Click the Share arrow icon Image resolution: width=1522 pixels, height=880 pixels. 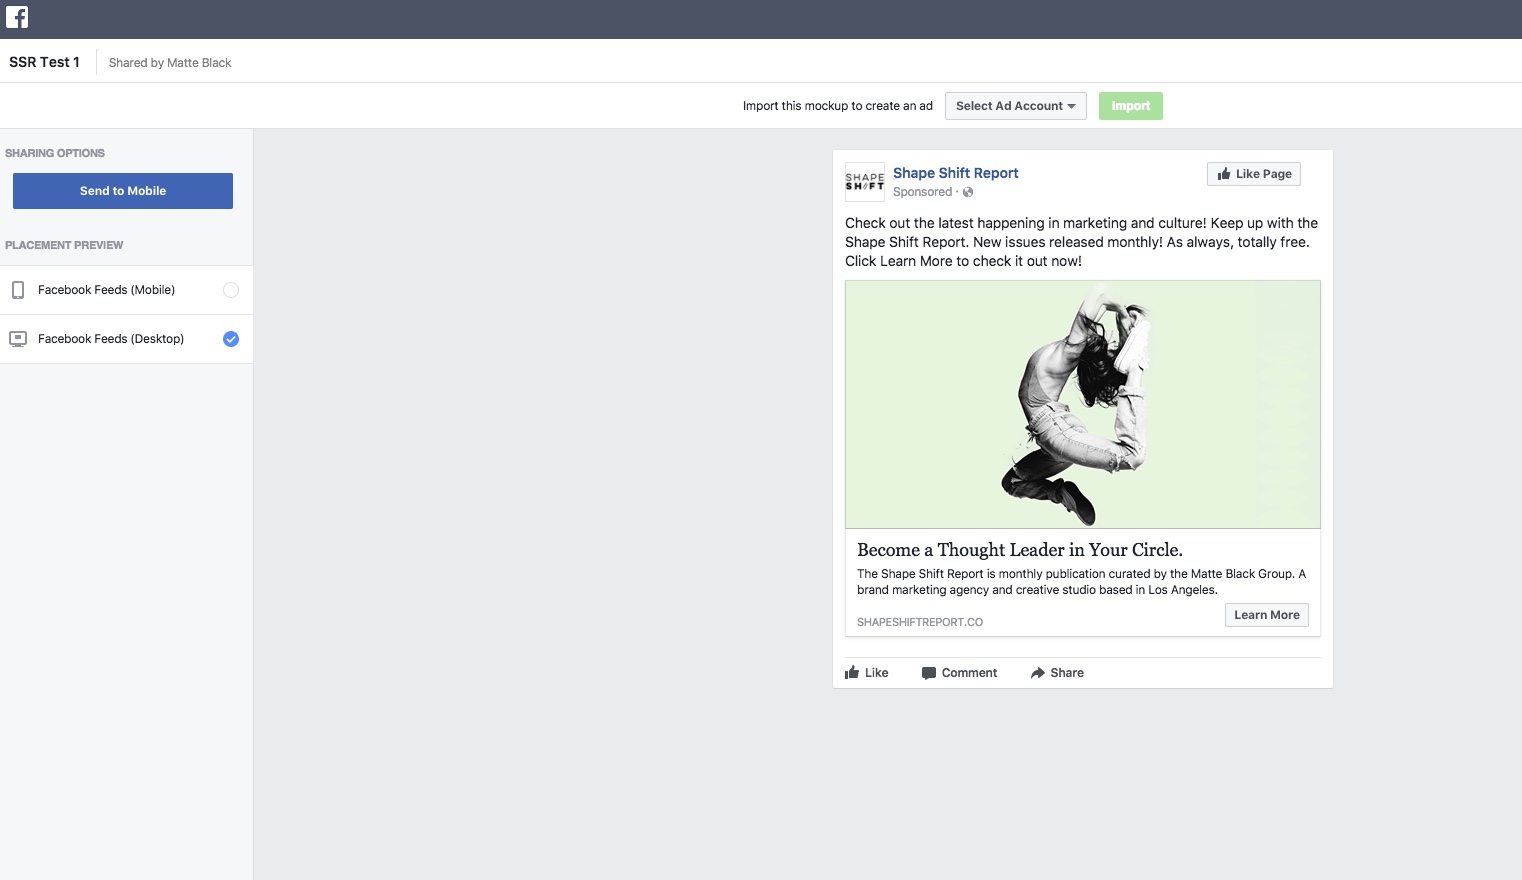tap(1036, 672)
